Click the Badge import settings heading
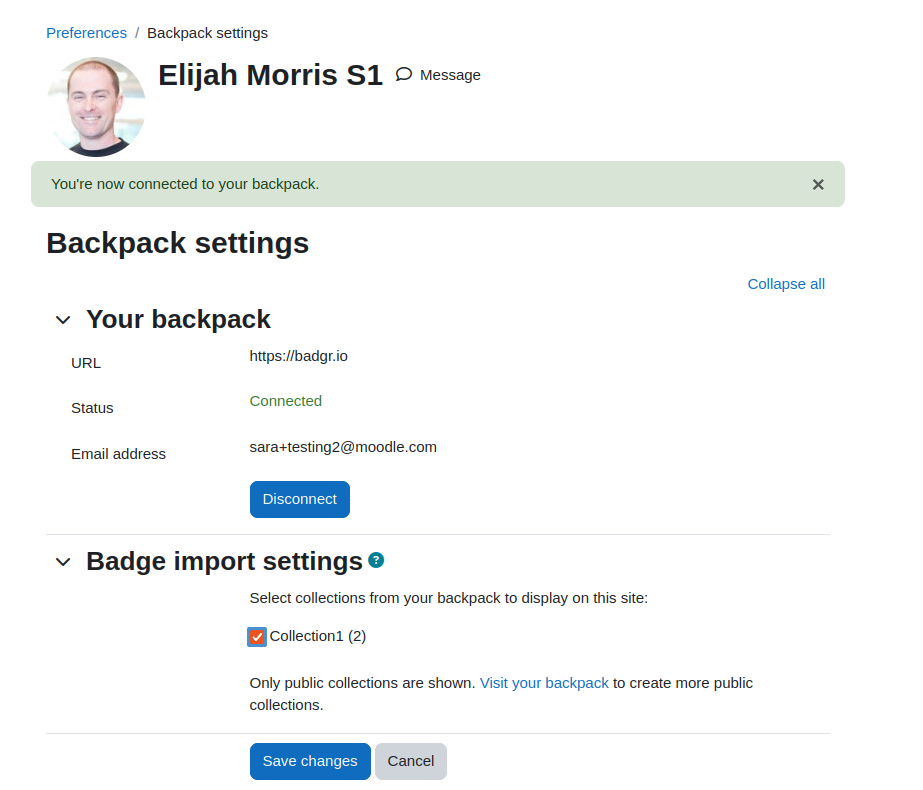Image resolution: width=923 pixels, height=790 pixels. click(224, 561)
